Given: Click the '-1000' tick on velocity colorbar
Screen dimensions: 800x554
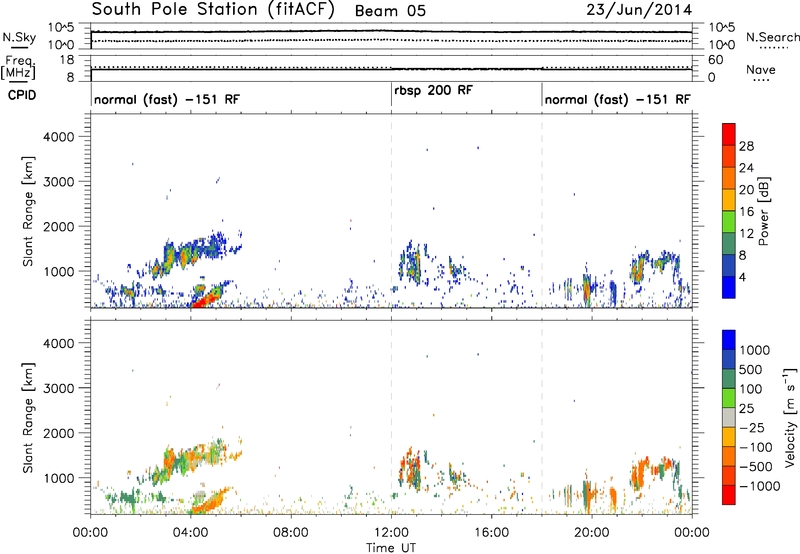Looking at the screenshot, I should [x=759, y=486].
